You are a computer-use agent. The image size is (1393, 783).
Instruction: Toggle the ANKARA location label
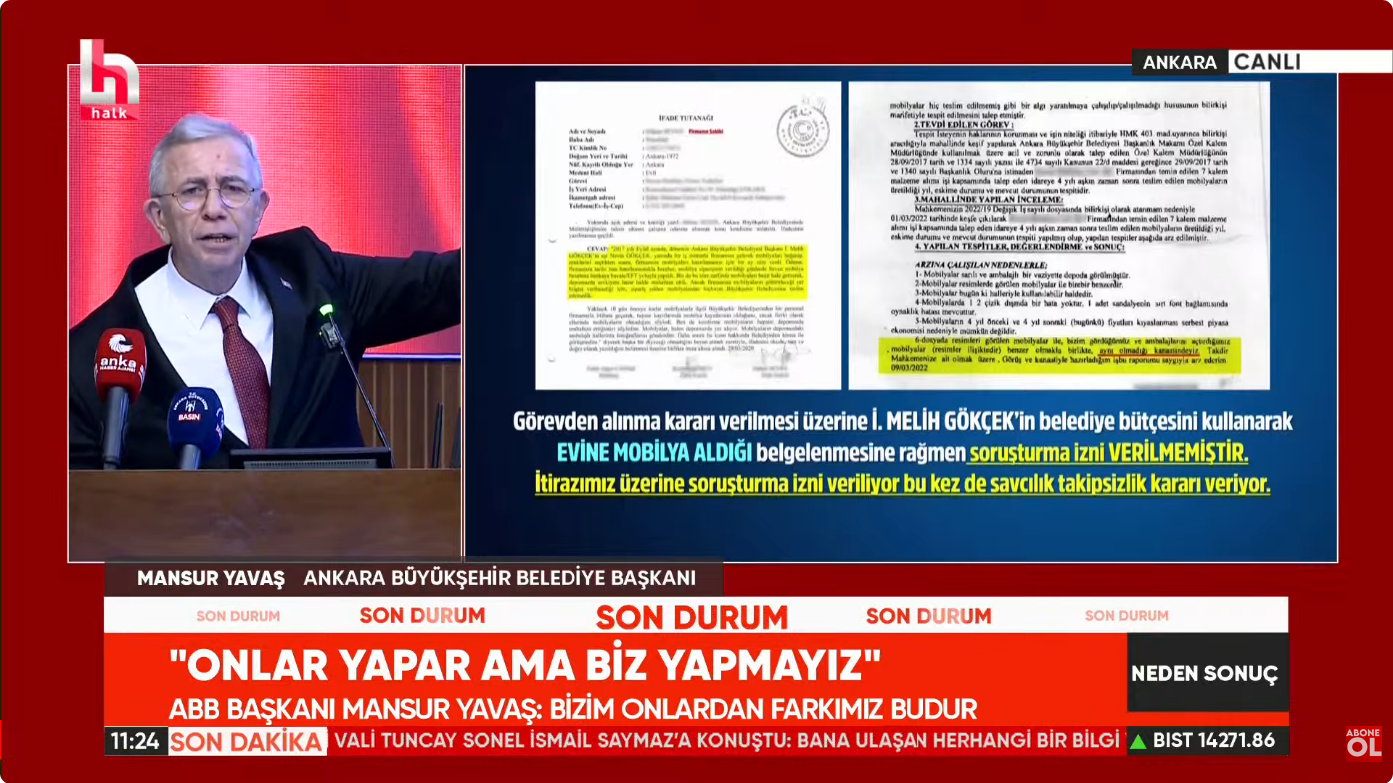[1180, 62]
